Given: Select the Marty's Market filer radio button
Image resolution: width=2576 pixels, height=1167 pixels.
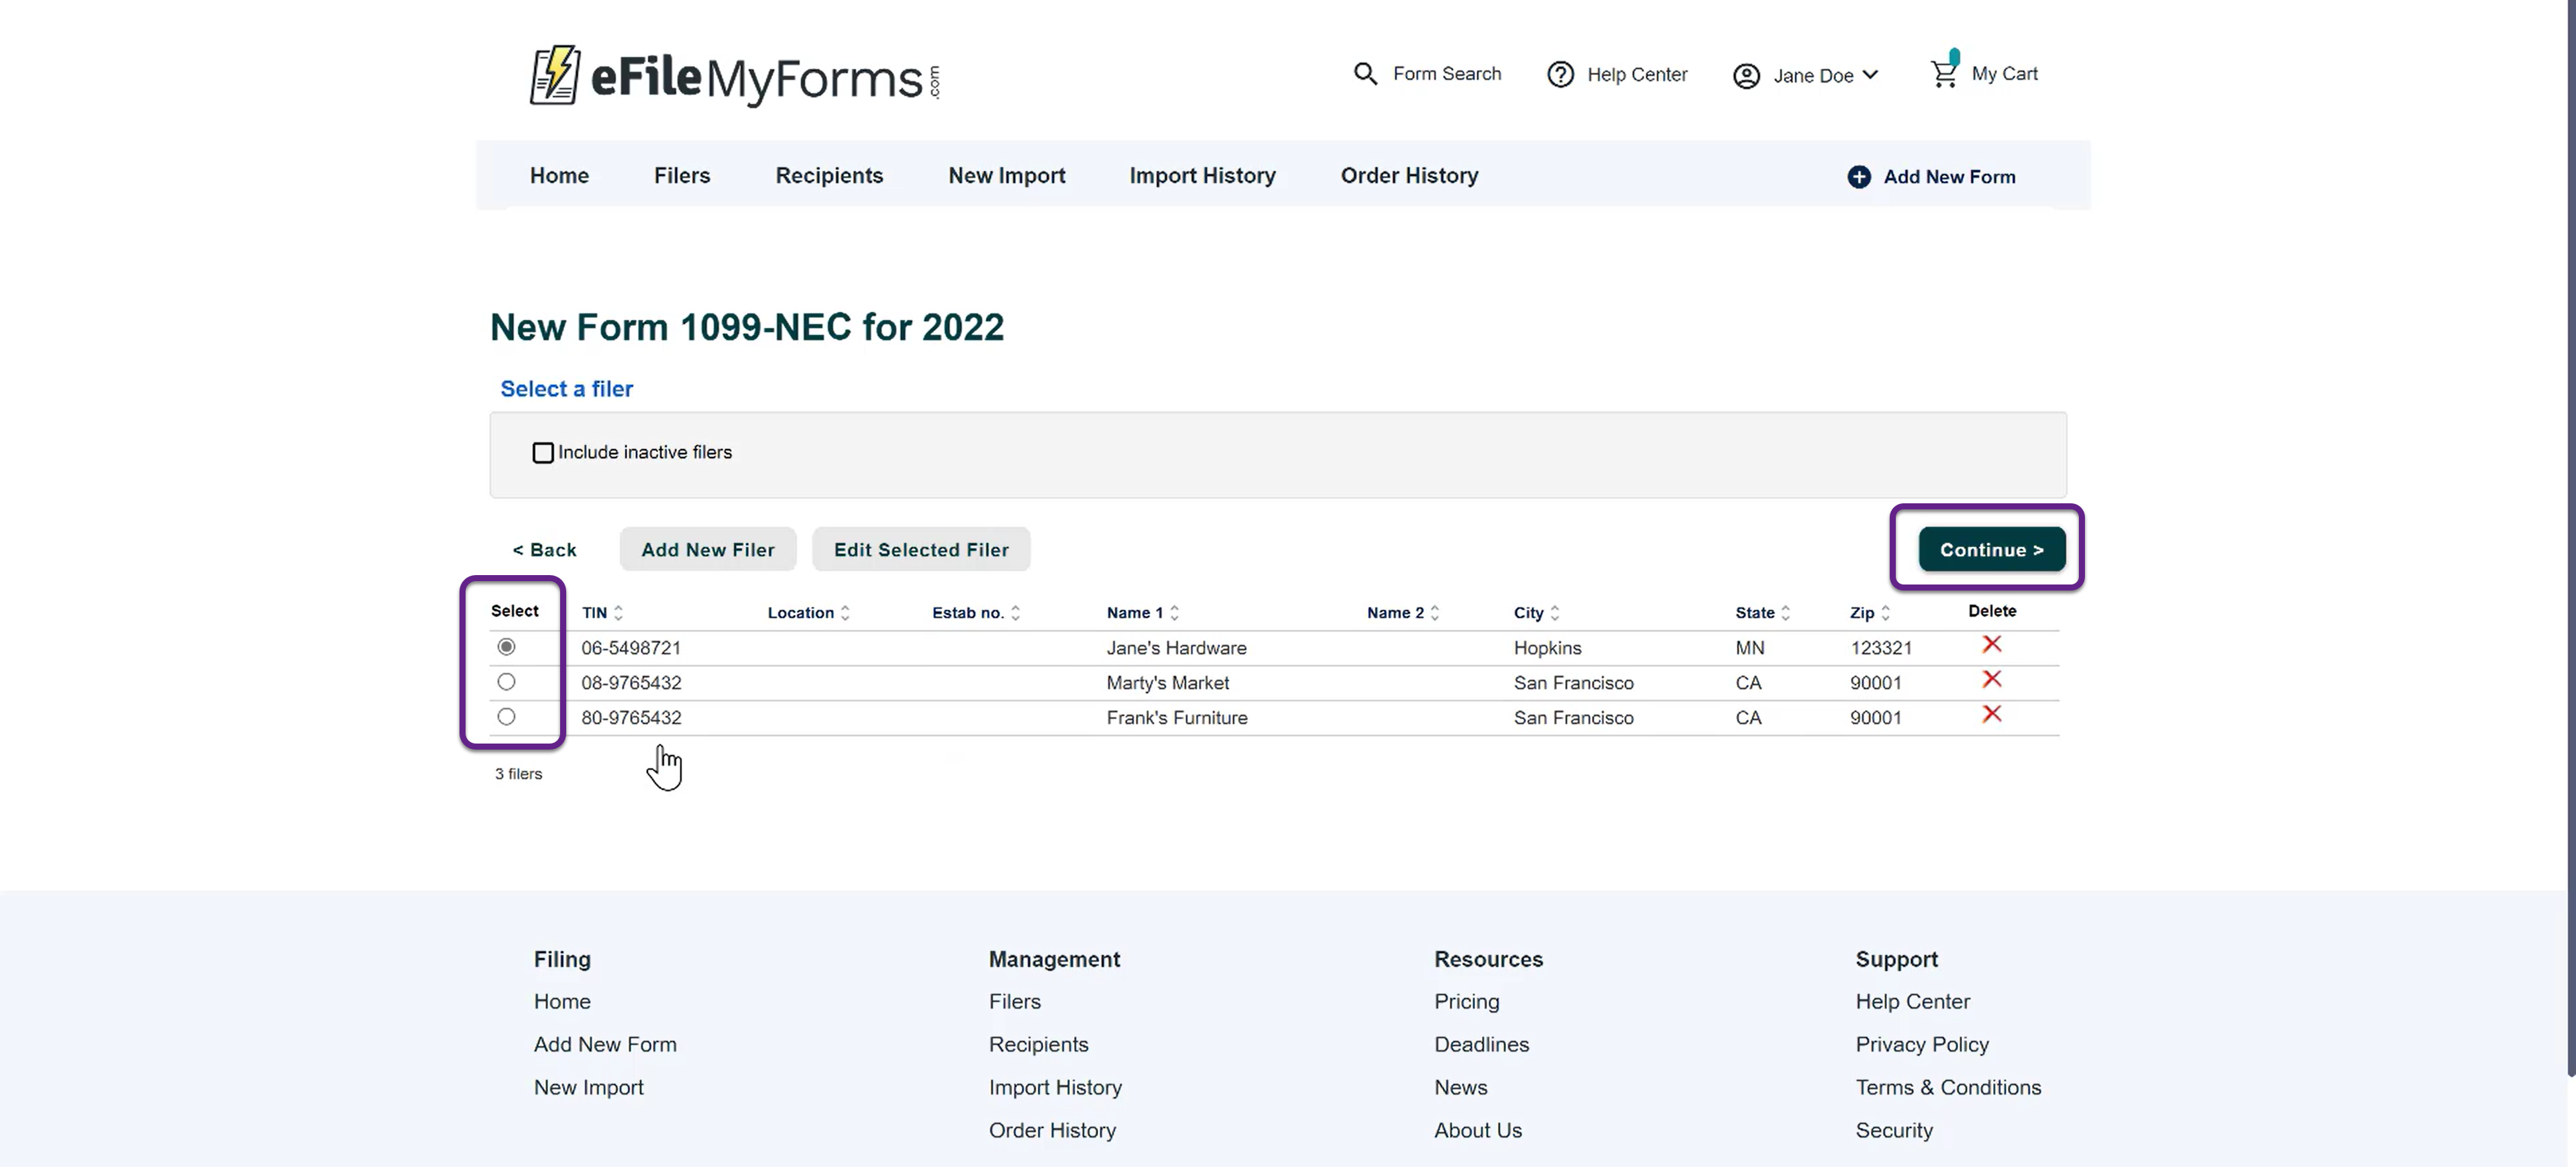Looking at the screenshot, I should pos(506,682).
